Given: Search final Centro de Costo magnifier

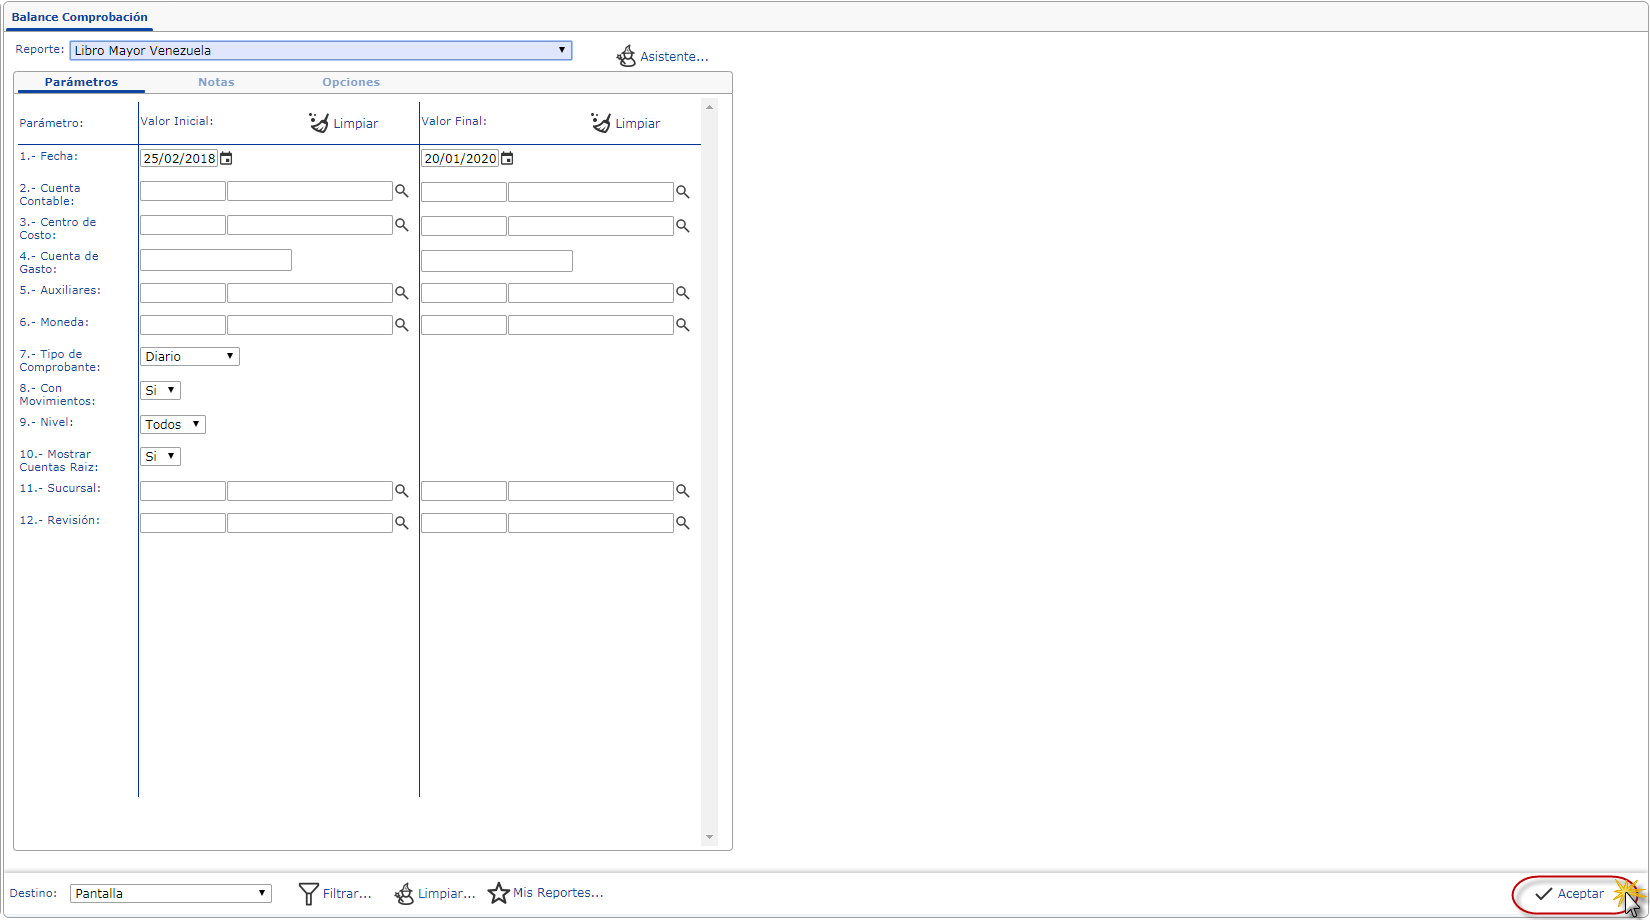Looking at the screenshot, I should 682,226.
